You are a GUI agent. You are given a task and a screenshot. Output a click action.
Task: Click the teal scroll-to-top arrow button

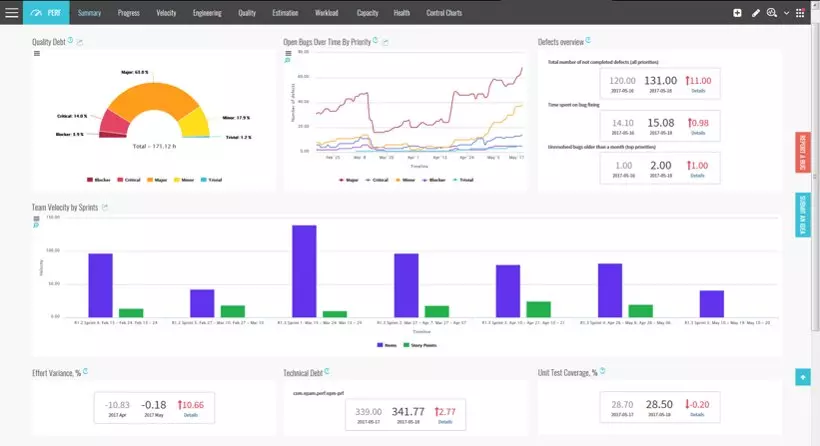(x=803, y=377)
